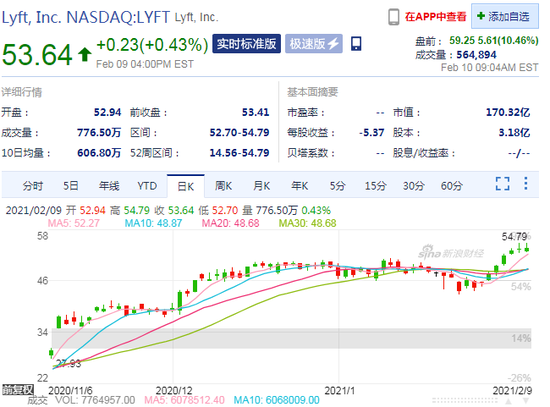Click the volume MA10: 6068009.00 label

coord(276,400)
